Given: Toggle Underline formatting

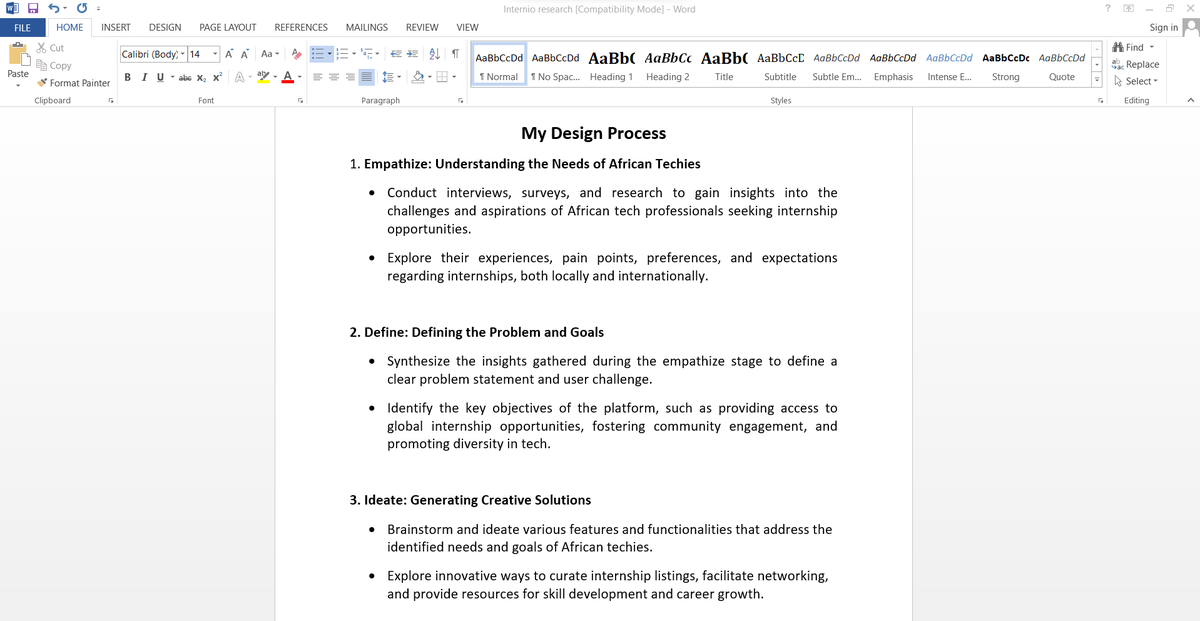Looking at the screenshot, I should click(x=158, y=76).
